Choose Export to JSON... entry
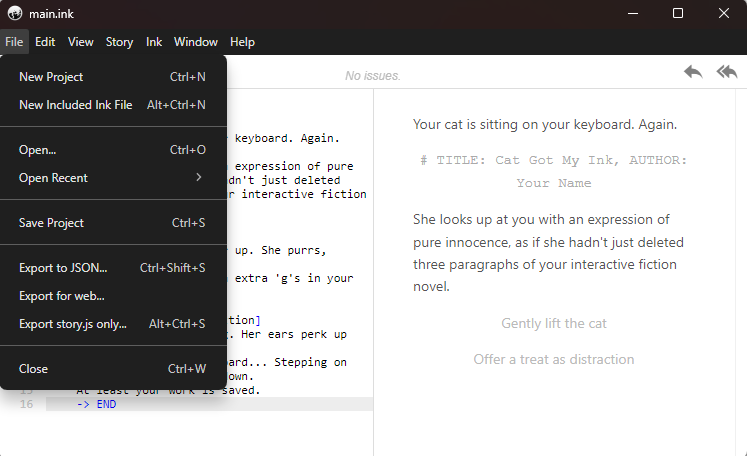The image size is (747, 456). click(x=113, y=268)
